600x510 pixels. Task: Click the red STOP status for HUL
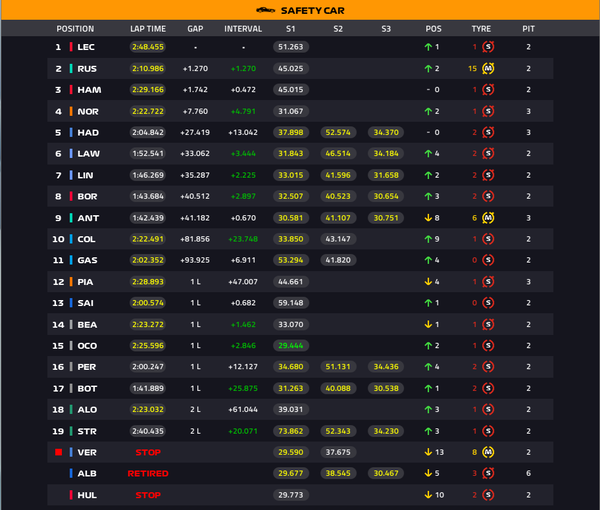pyautogui.click(x=148, y=495)
